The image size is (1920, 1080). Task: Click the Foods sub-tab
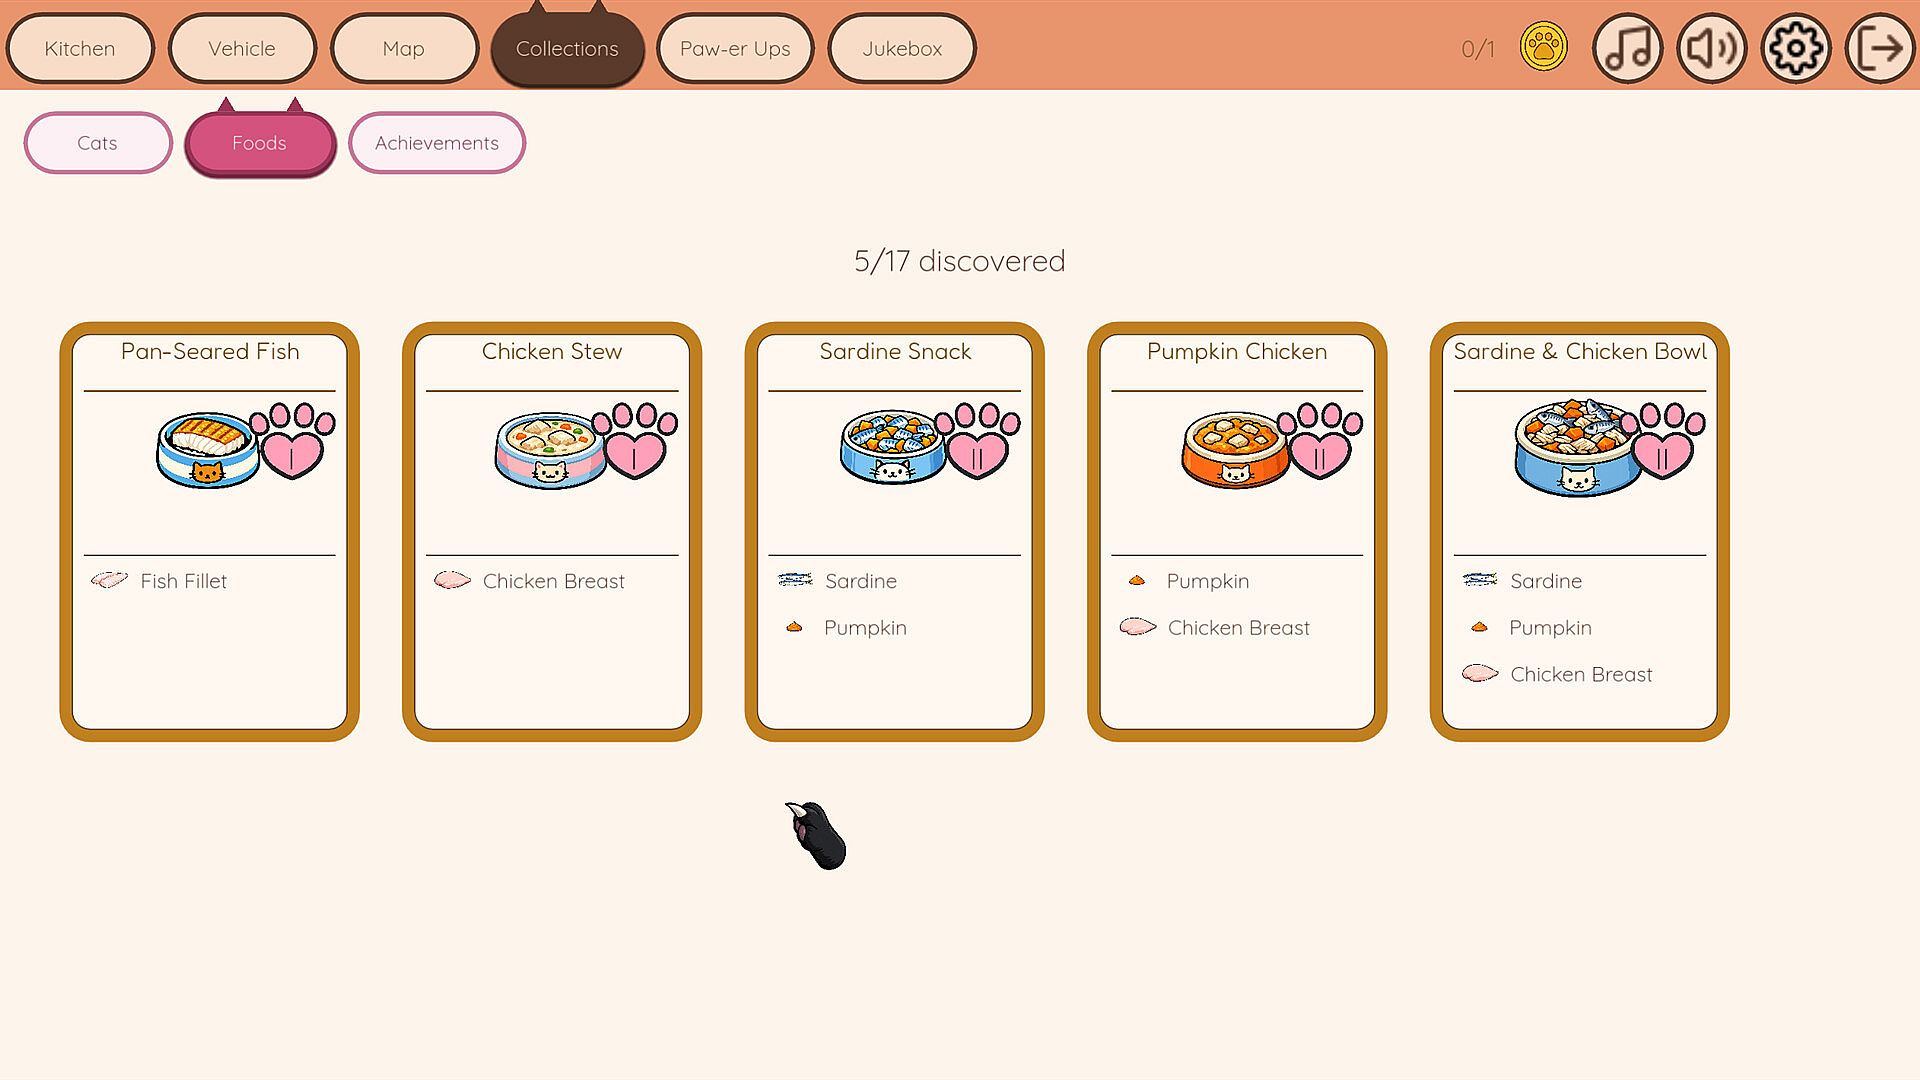pyautogui.click(x=260, y=143)
